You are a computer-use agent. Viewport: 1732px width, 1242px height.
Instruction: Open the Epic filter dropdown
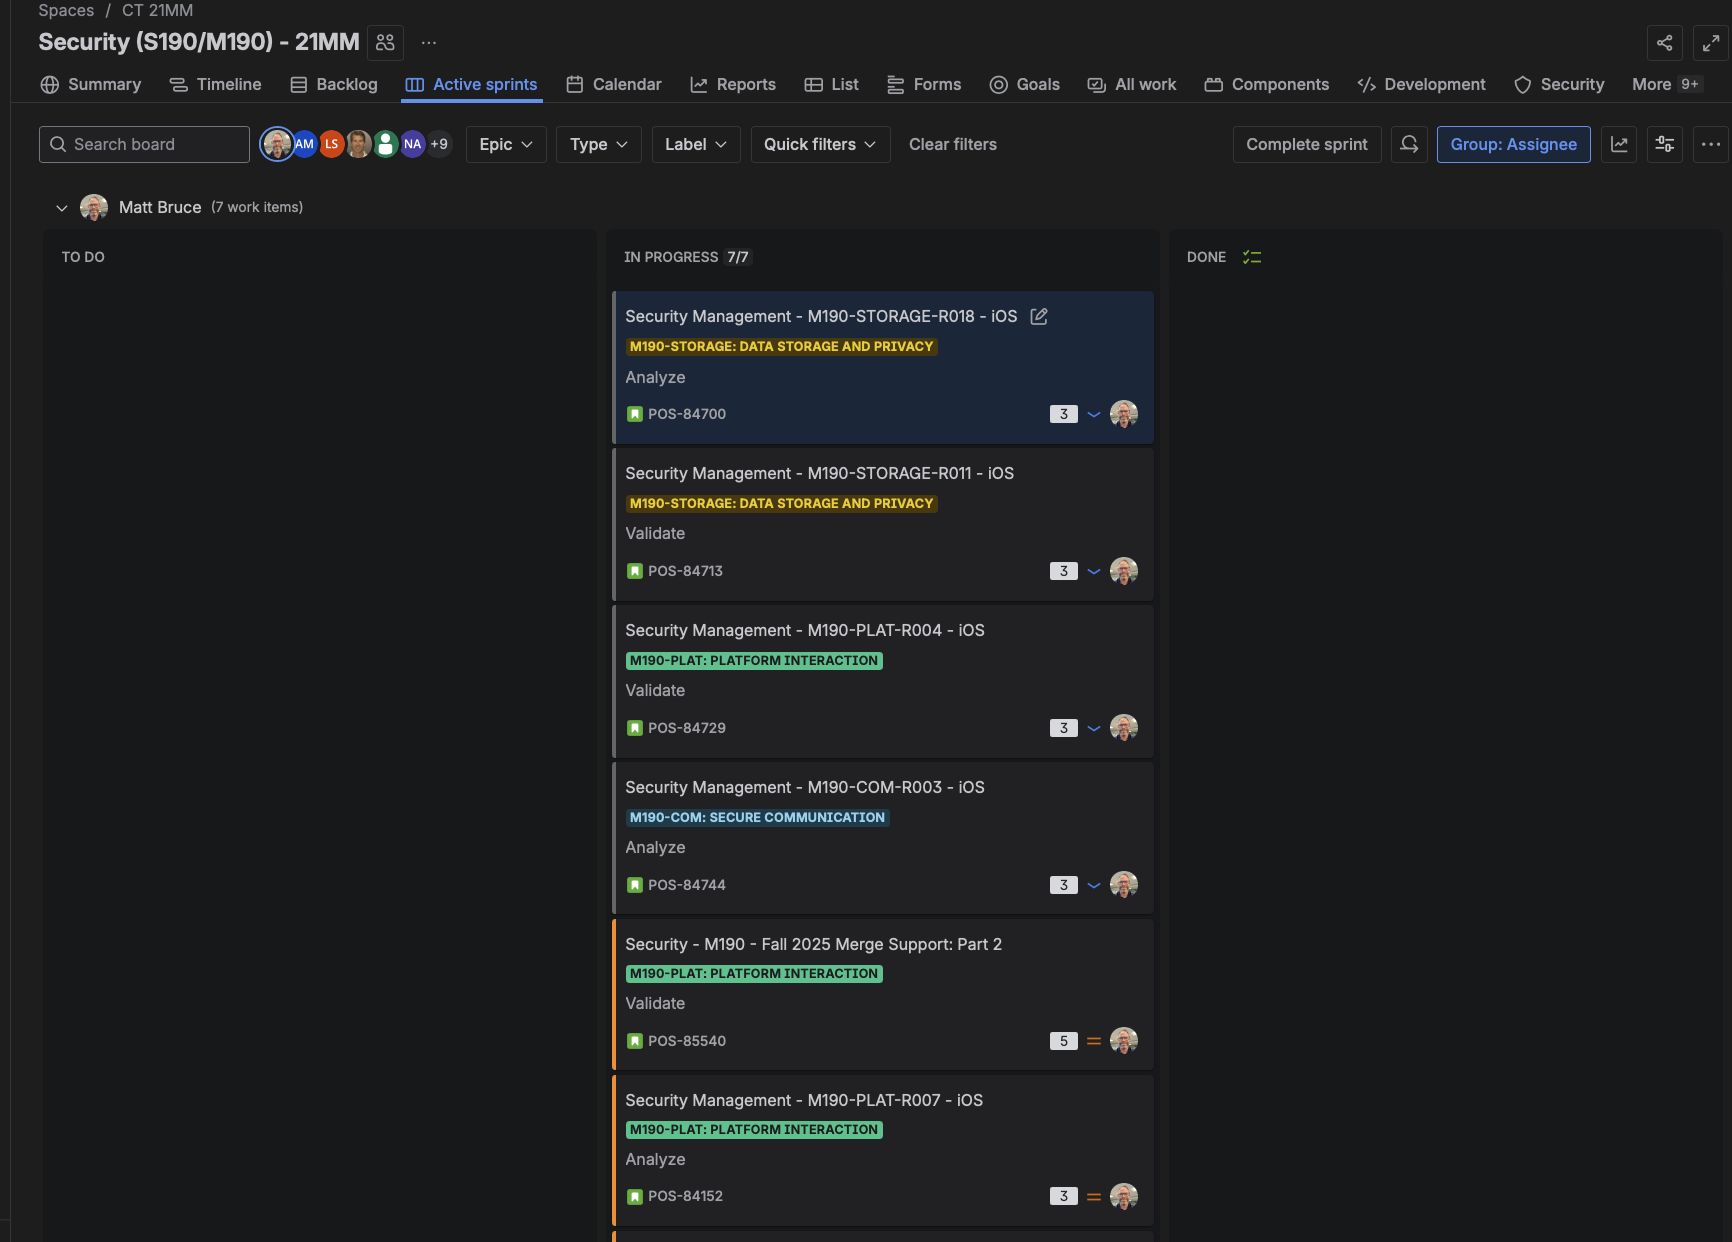(x=506, y=144)
